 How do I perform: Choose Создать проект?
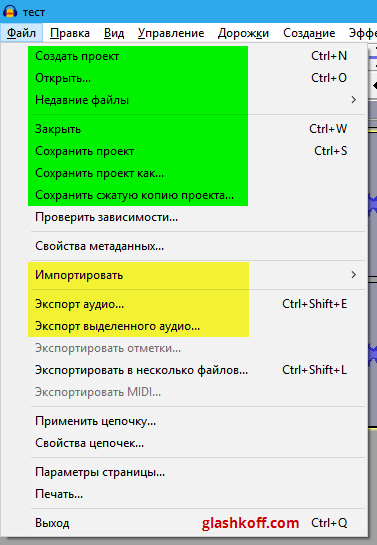184,56
